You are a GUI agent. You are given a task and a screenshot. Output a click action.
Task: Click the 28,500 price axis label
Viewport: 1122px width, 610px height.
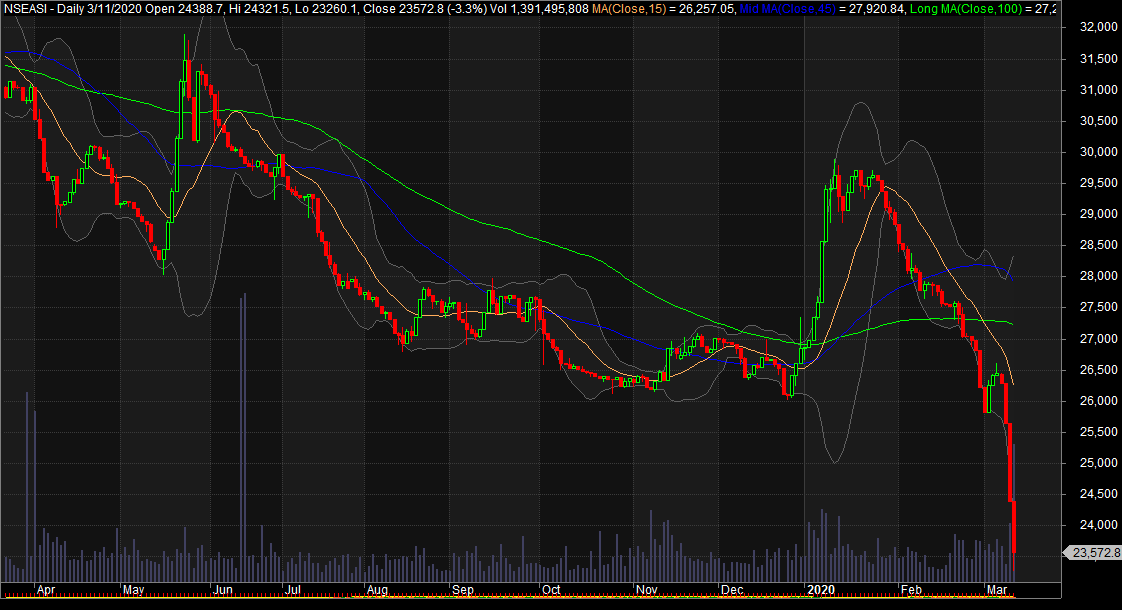[1098, 245]
